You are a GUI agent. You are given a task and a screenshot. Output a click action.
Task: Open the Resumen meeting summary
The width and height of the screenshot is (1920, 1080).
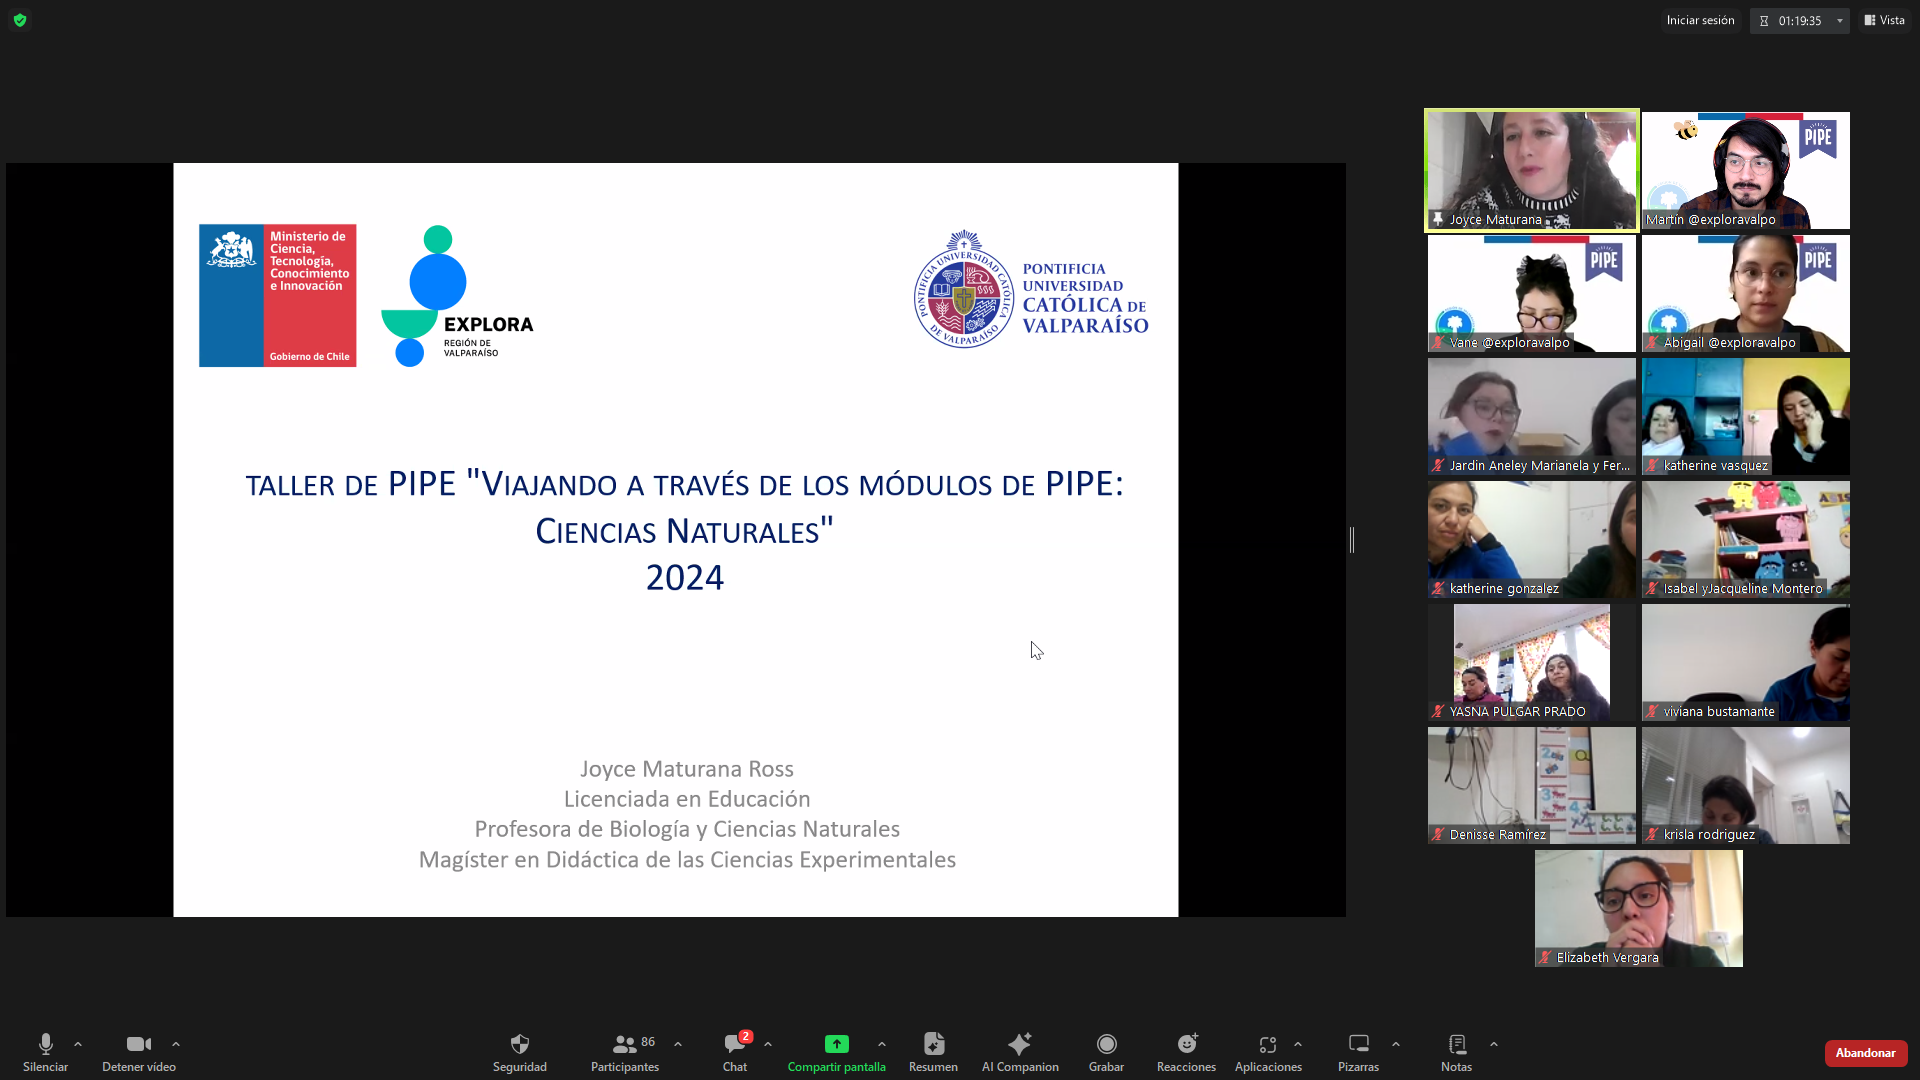[x=933, y=1045]
